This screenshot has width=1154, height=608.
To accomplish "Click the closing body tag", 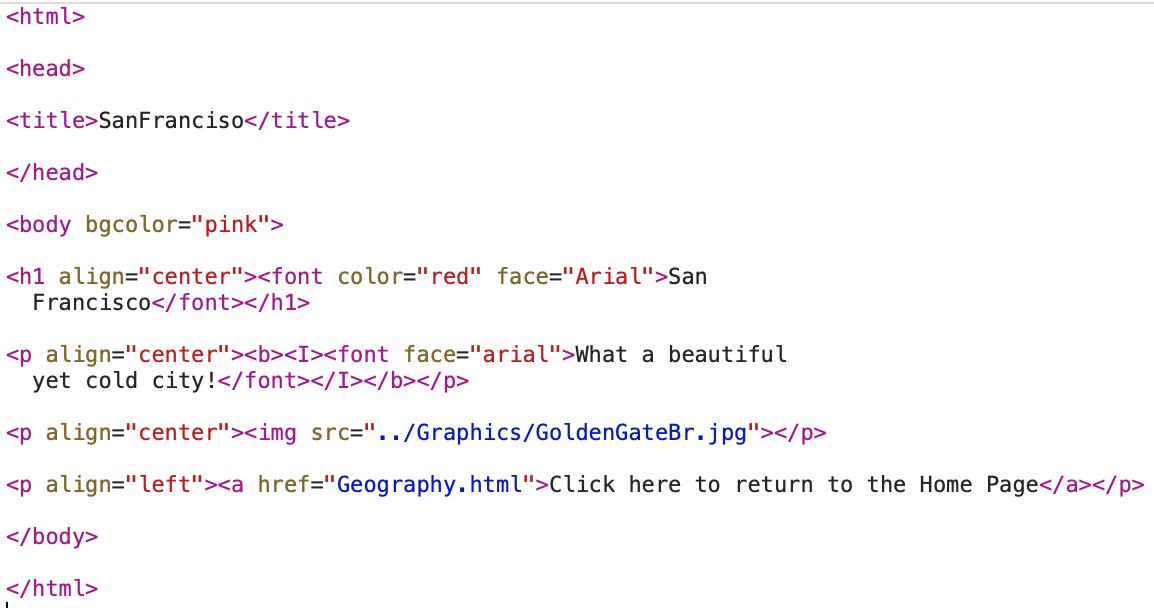I will point(52,537).
